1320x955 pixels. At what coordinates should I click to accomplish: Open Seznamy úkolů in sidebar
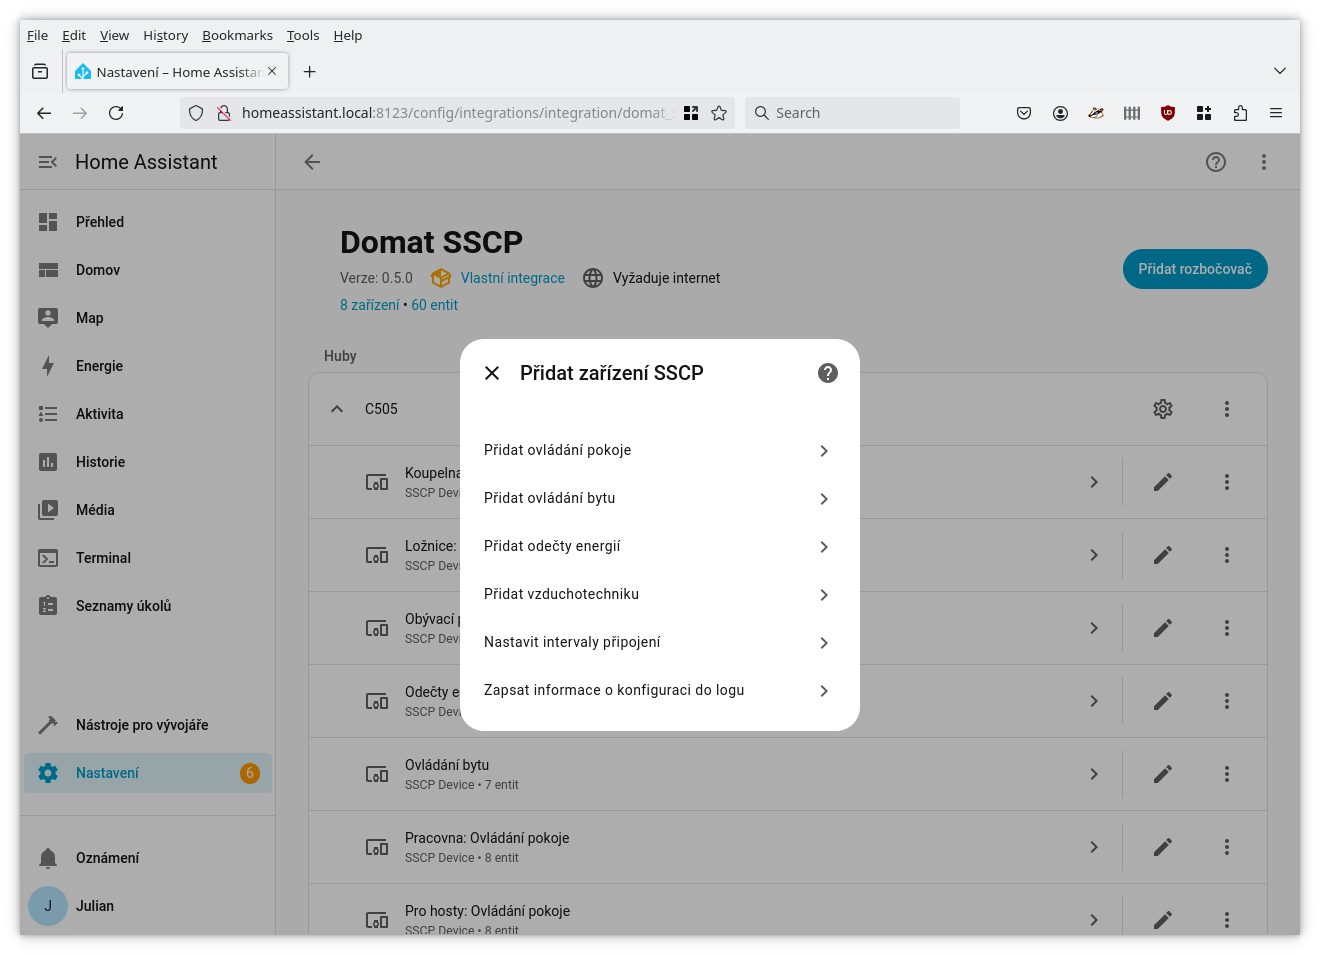pos(148,606)
